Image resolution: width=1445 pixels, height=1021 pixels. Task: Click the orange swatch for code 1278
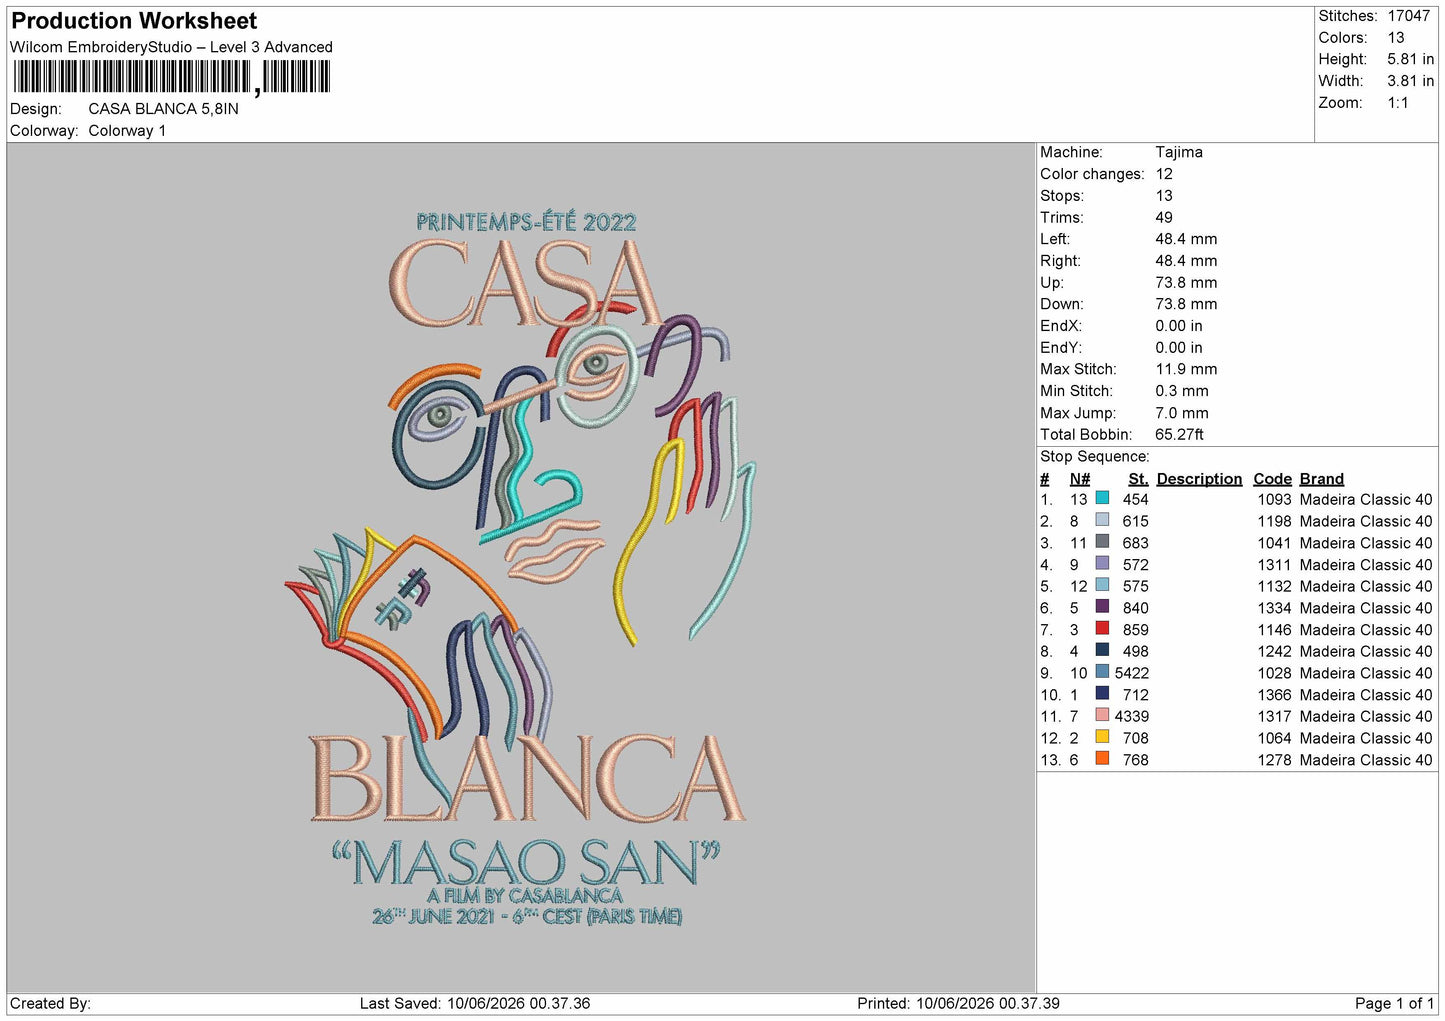pyautogui.click(x=1102, y=759)
